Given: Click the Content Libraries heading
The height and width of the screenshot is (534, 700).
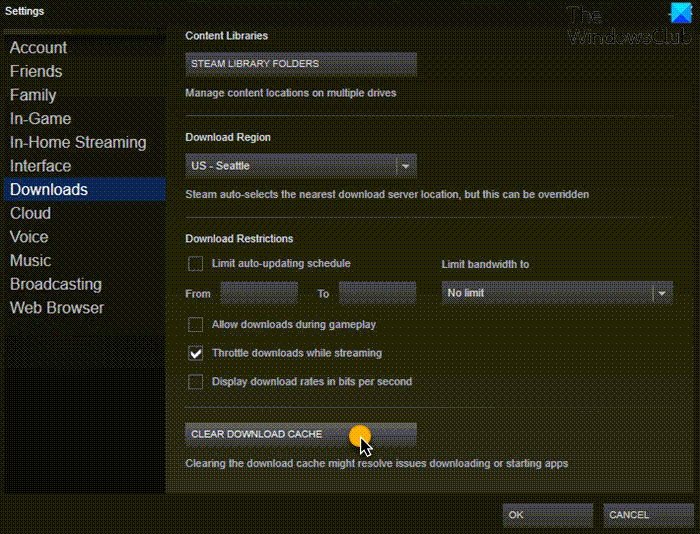Looking at the screenshot, I should pos(226,36).
